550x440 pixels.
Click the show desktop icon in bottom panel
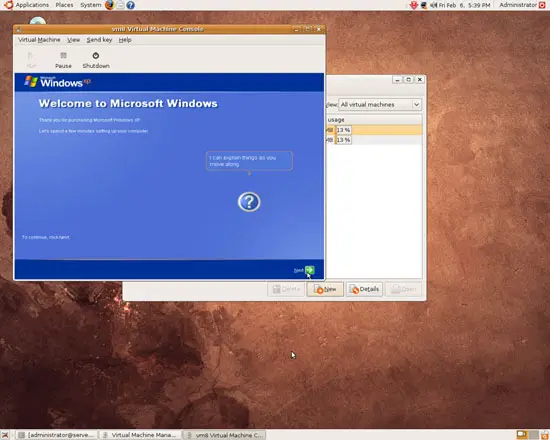[x=5, y=435]
